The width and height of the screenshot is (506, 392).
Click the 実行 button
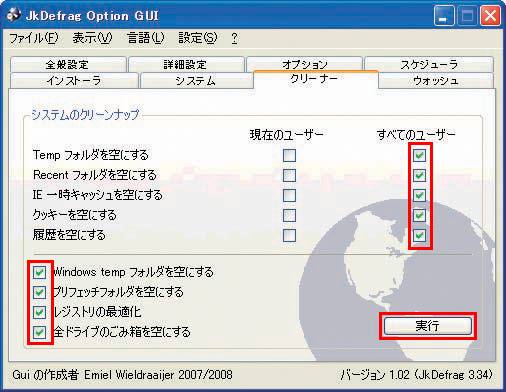428,326
